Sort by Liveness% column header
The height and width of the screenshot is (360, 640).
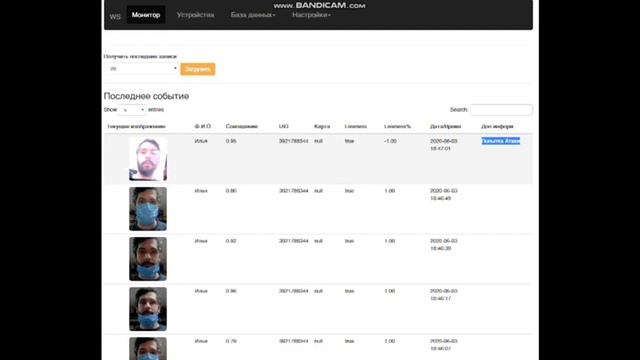(x=397, y=127)
